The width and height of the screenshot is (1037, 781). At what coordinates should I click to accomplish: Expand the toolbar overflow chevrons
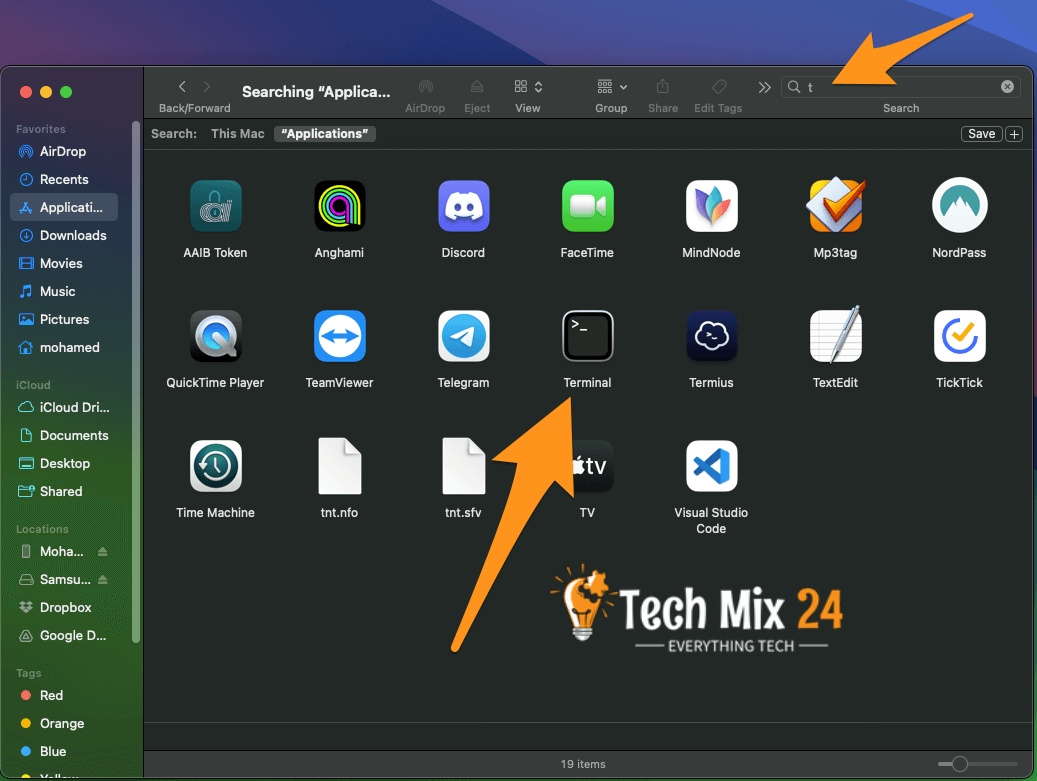[765, 87]
